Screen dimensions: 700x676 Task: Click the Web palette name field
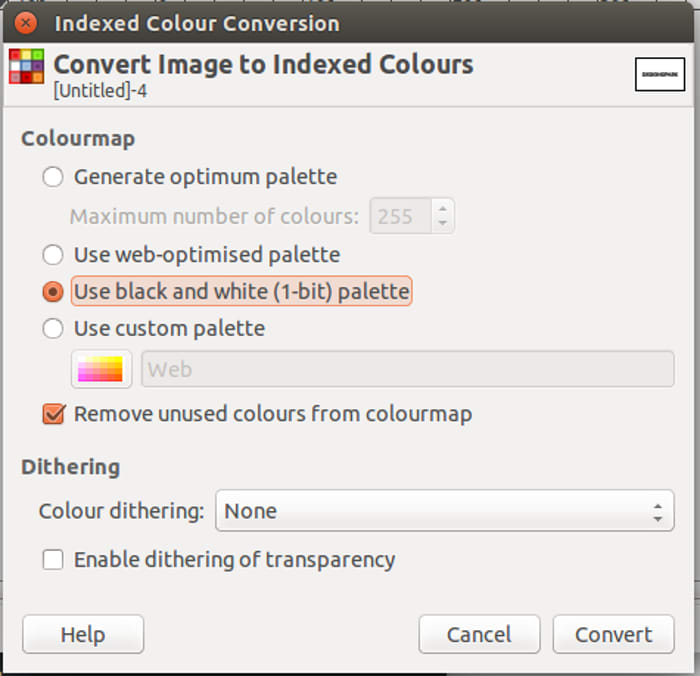point(407,369)
